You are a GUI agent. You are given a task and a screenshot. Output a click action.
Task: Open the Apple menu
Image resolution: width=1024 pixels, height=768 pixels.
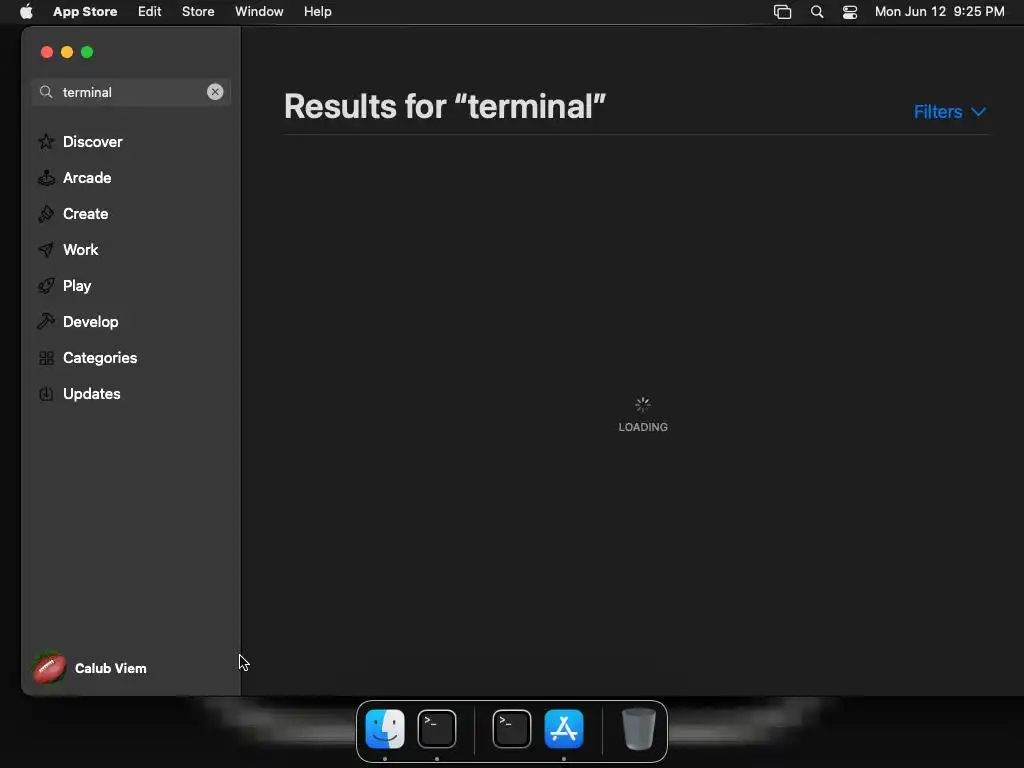pos(26,11)
